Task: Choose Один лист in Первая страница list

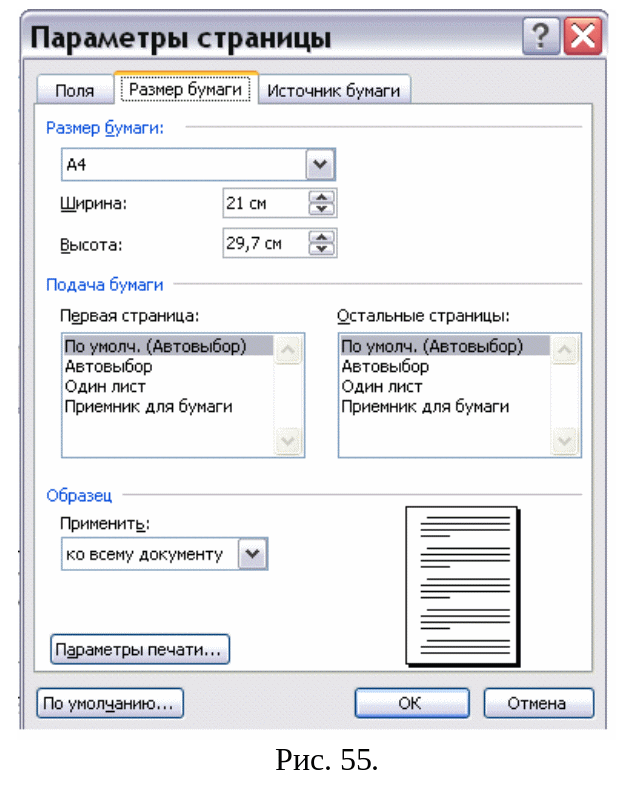Action: coord(105,387)
